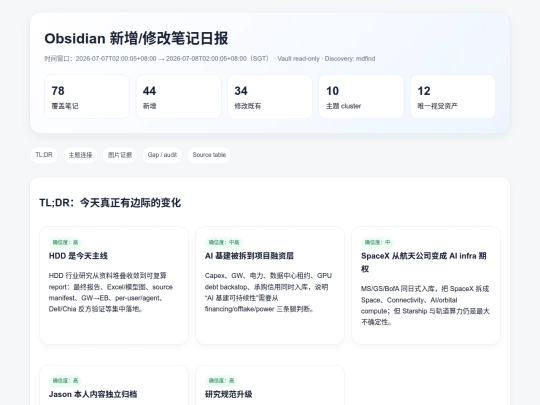Open the 主题连接 navigation pill
Viewport: 540px width, 405px height.
80,155
